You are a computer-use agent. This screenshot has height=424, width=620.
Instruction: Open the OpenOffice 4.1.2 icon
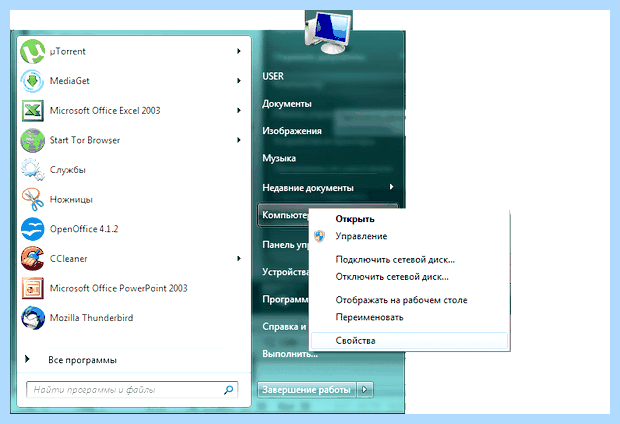pos(32,229)
